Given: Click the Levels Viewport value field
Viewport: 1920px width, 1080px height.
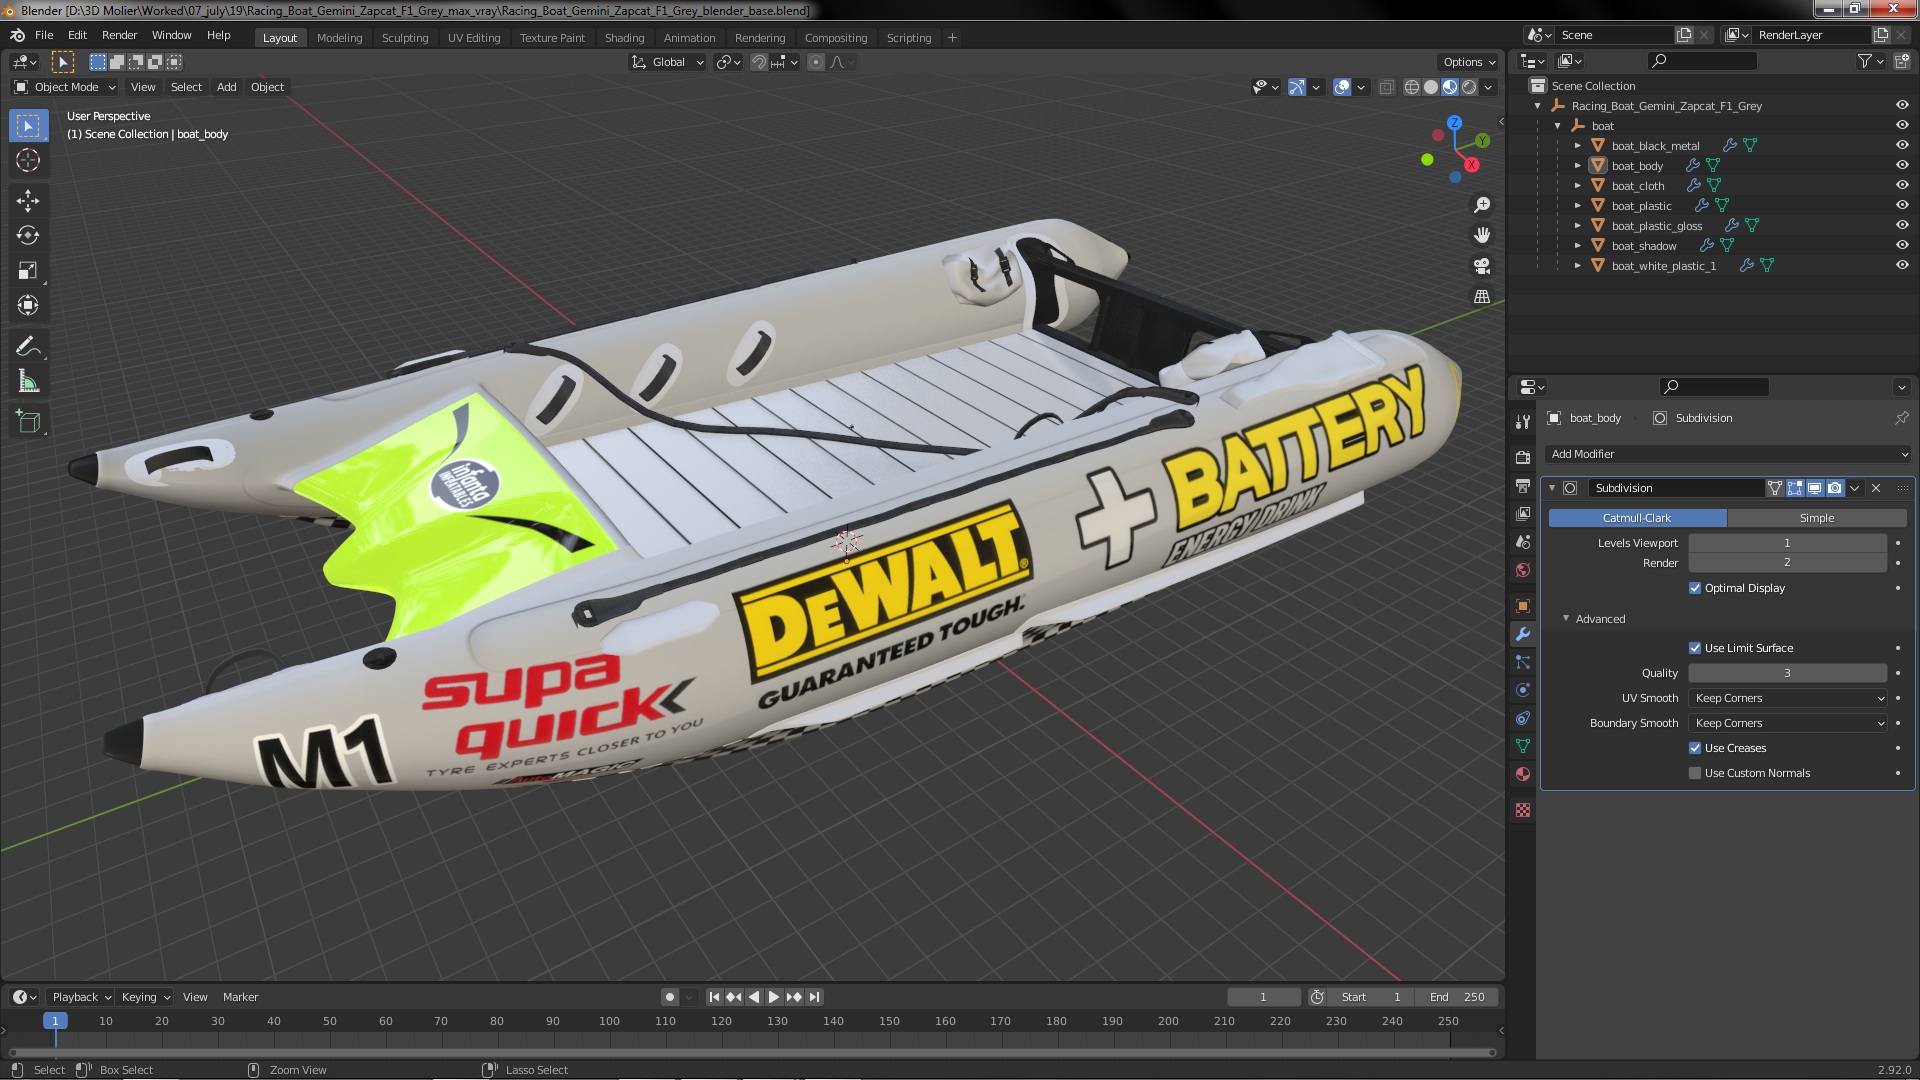Looking at the screenshot, I should 1788,543.
